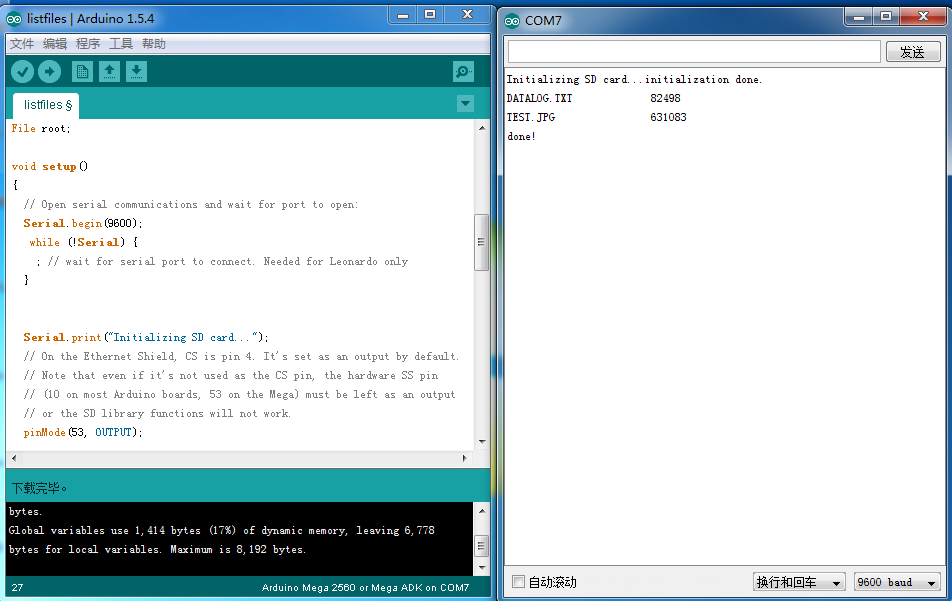Screen dimensions: 952x601
Task: Click console scrollbar down arrow
Action: pos(482,568)
